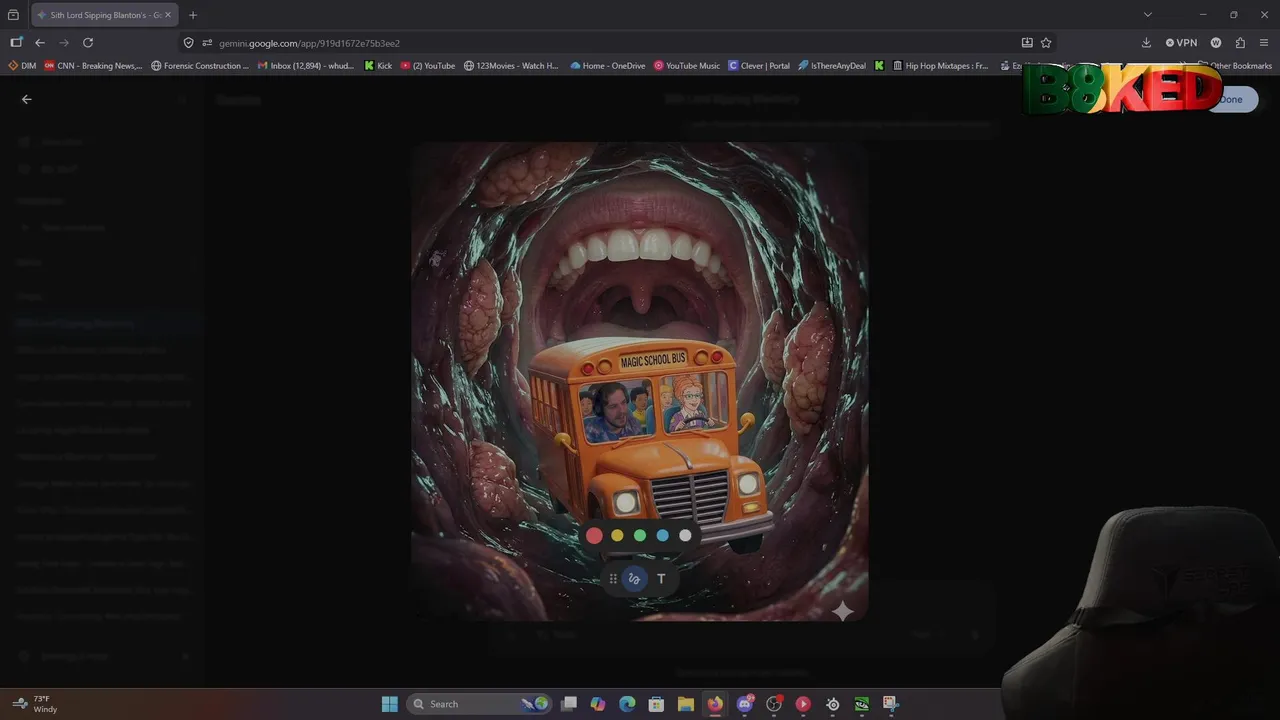Open the extensions puzzle icon
The height and width of the screenshot is (720, 1280).
1240,43
